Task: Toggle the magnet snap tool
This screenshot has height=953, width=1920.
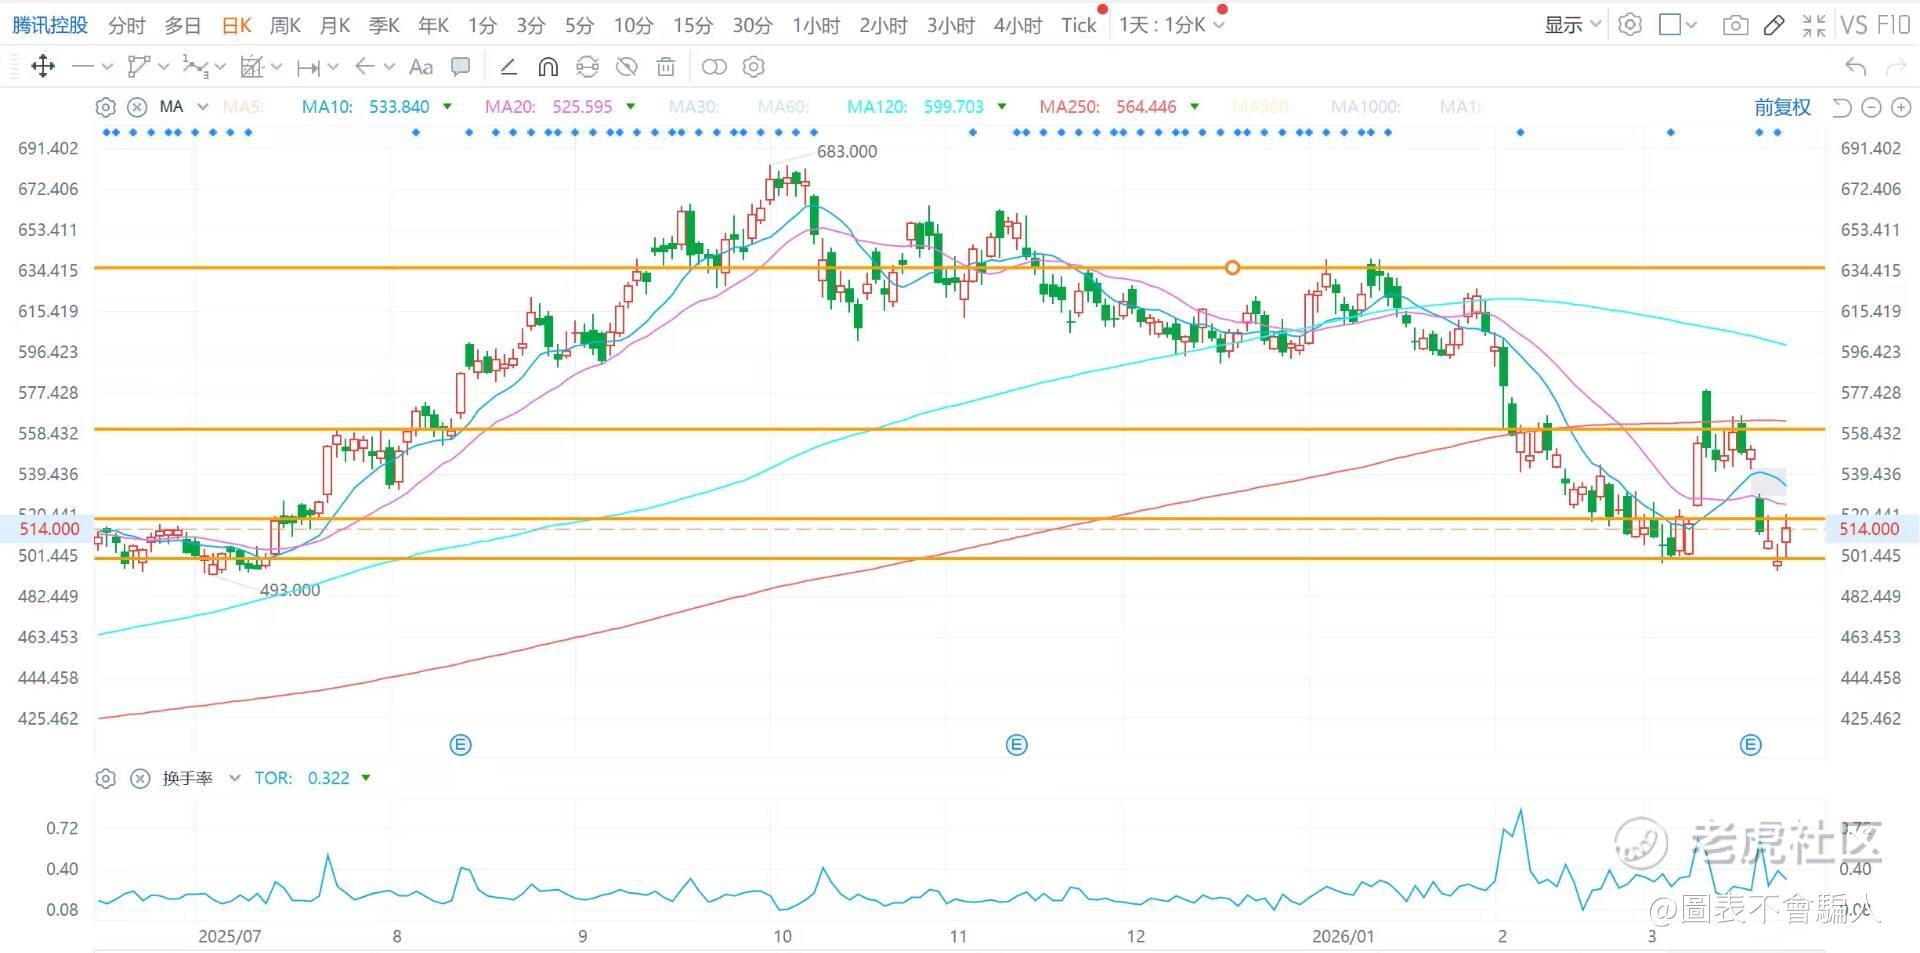Action: click(x=548, y=67)
